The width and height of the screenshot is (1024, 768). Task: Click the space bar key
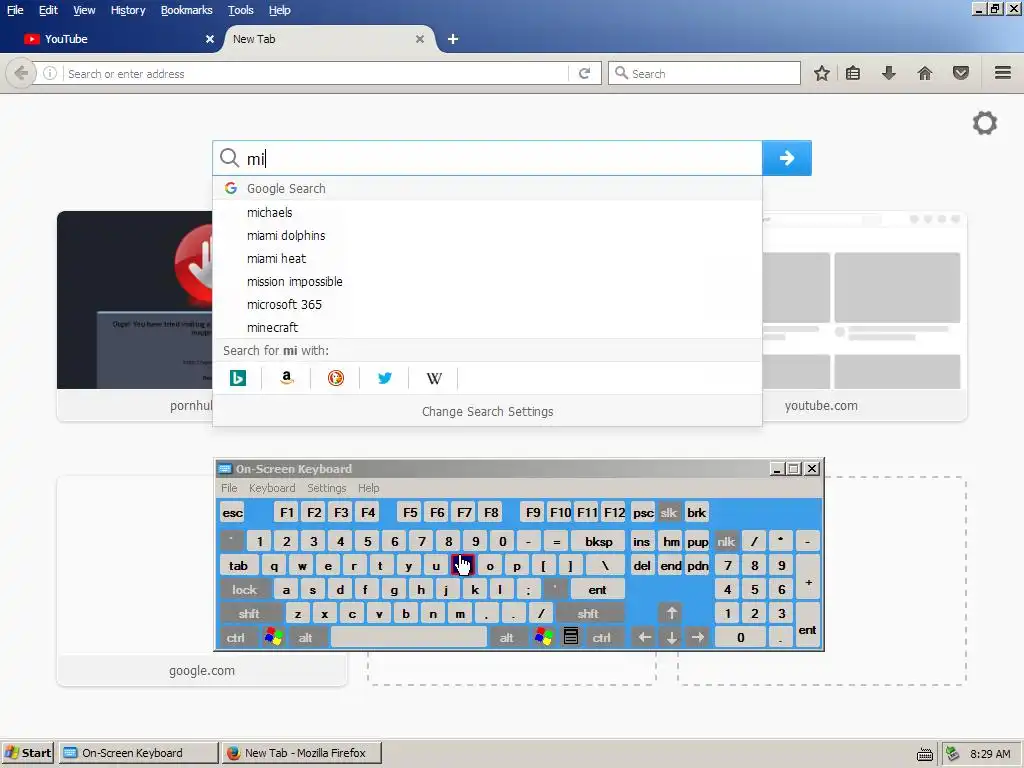(x=409, y=637)
